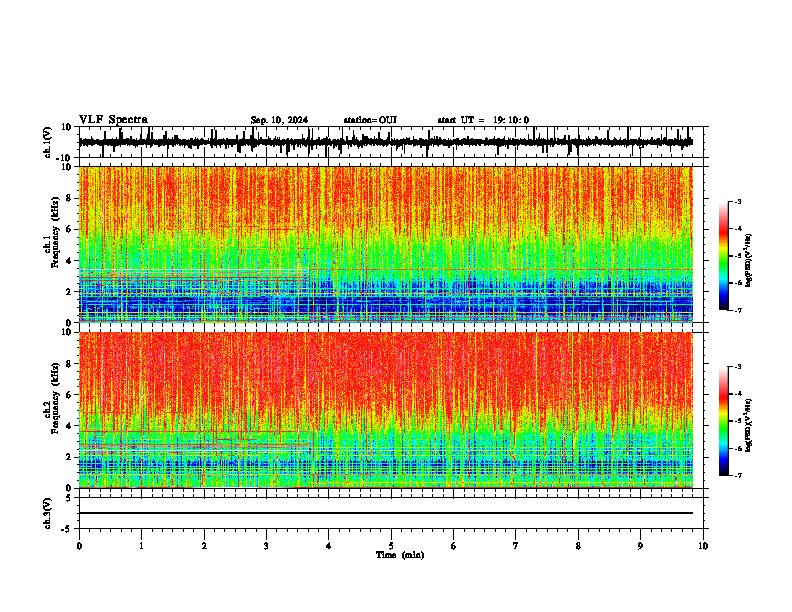792x612 pixels.
Task: Click the time axis tick label "5"
Action: (x=391, y=546)
